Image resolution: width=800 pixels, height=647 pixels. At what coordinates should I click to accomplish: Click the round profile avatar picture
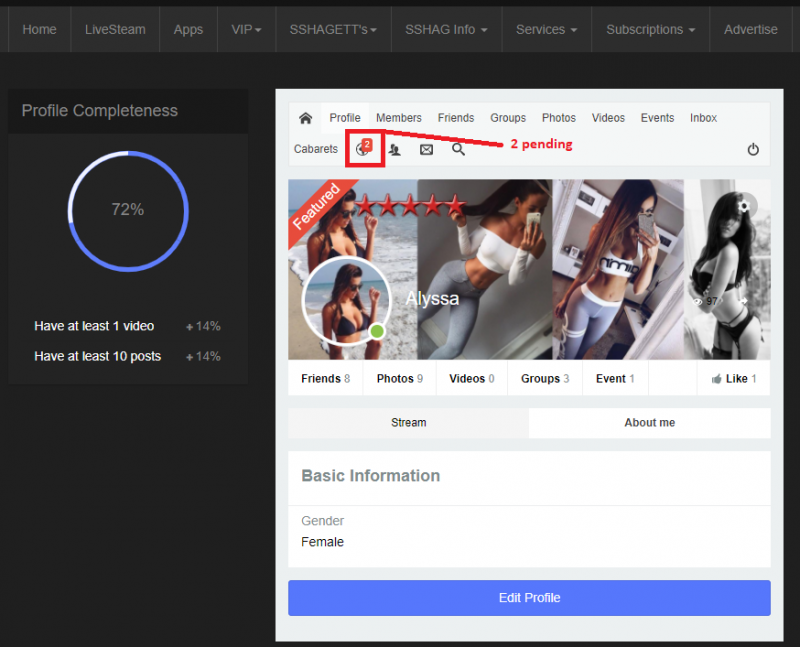coord(346,301)
